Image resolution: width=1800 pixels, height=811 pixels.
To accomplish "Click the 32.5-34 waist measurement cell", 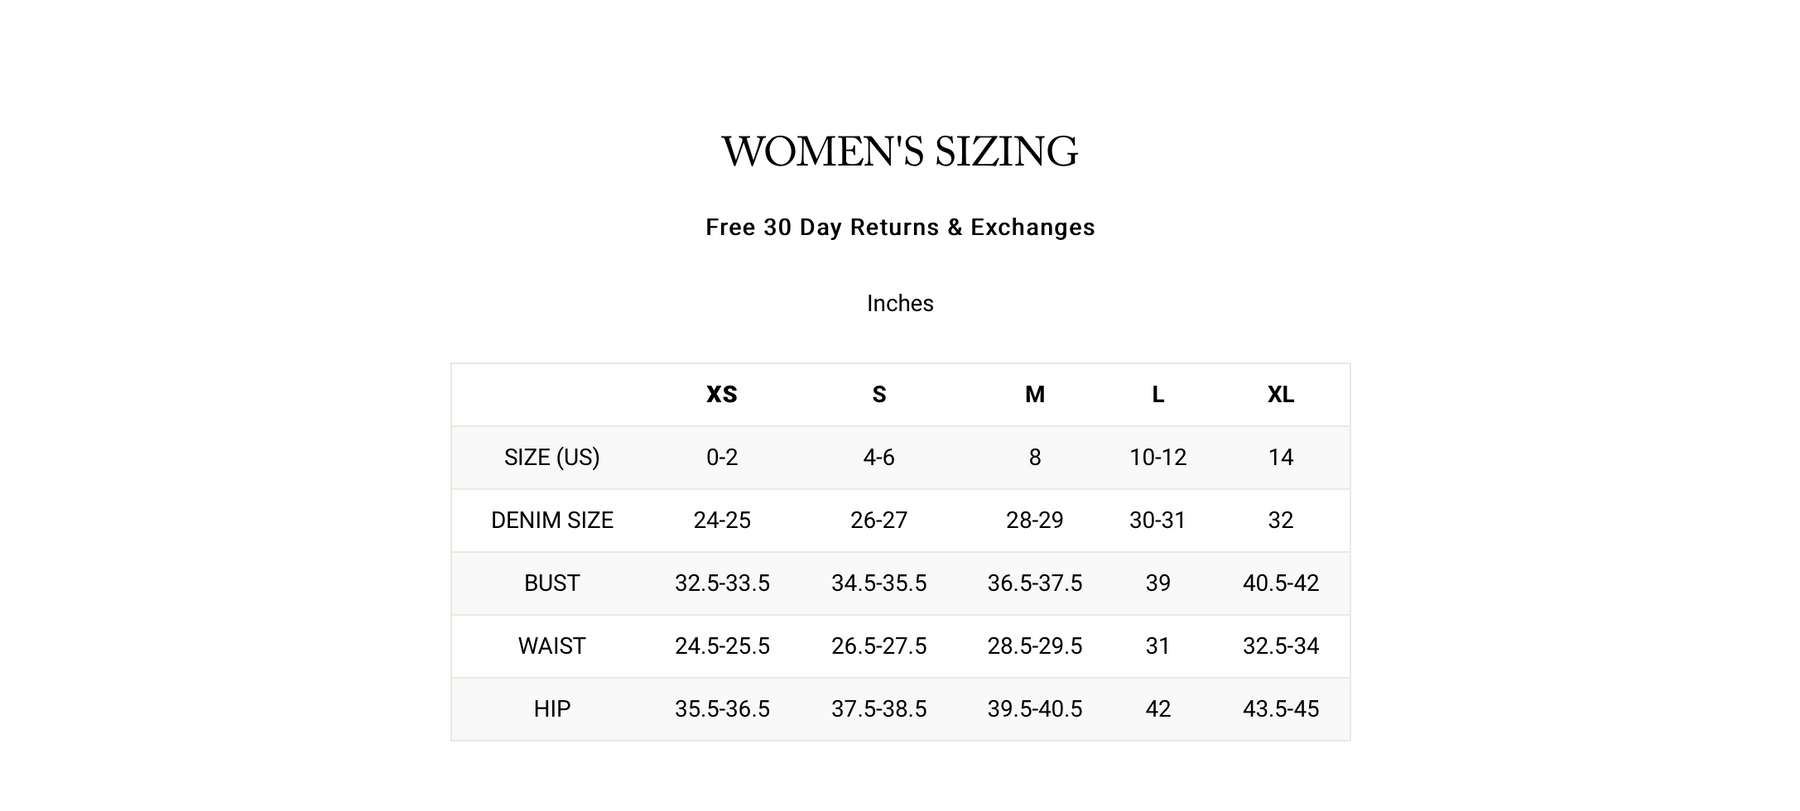I will 1281,647.
